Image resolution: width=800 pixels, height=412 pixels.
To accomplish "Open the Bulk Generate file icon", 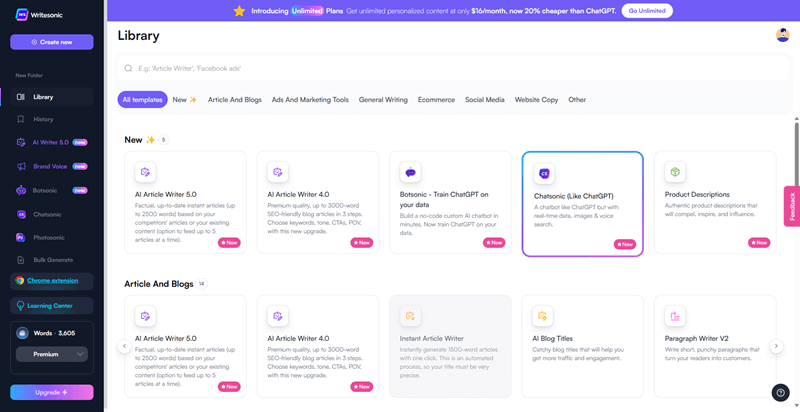I will coord(20,260).
